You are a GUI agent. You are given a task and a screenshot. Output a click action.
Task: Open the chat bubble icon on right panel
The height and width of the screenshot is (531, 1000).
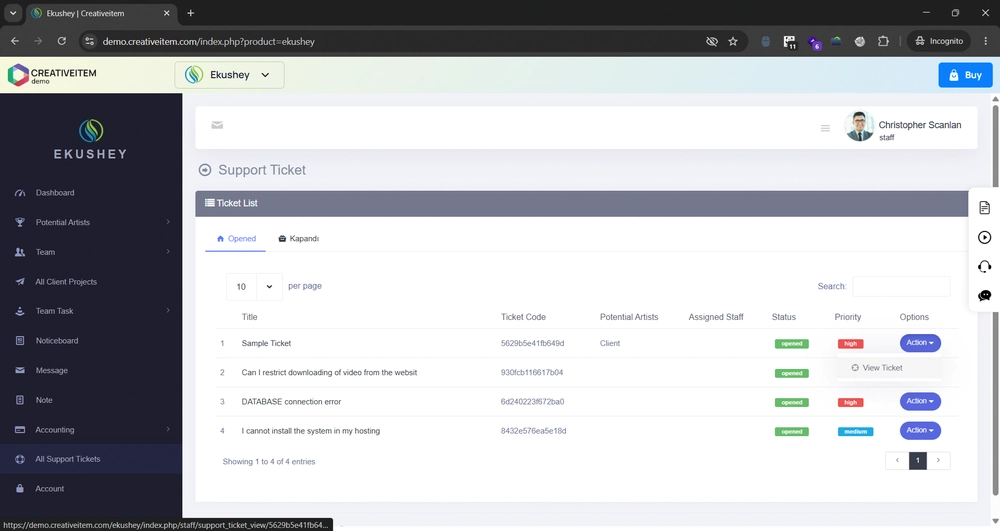[x=985, y=296]
